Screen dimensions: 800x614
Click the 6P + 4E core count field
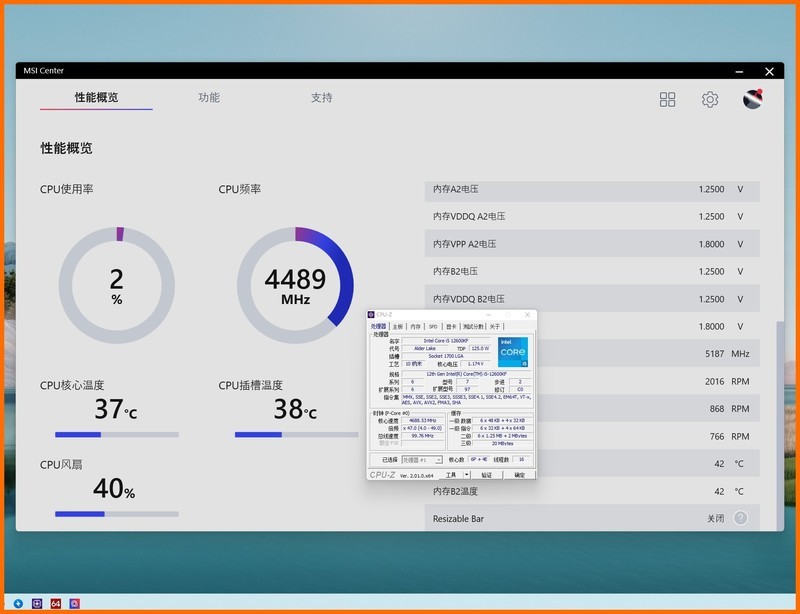479,459
